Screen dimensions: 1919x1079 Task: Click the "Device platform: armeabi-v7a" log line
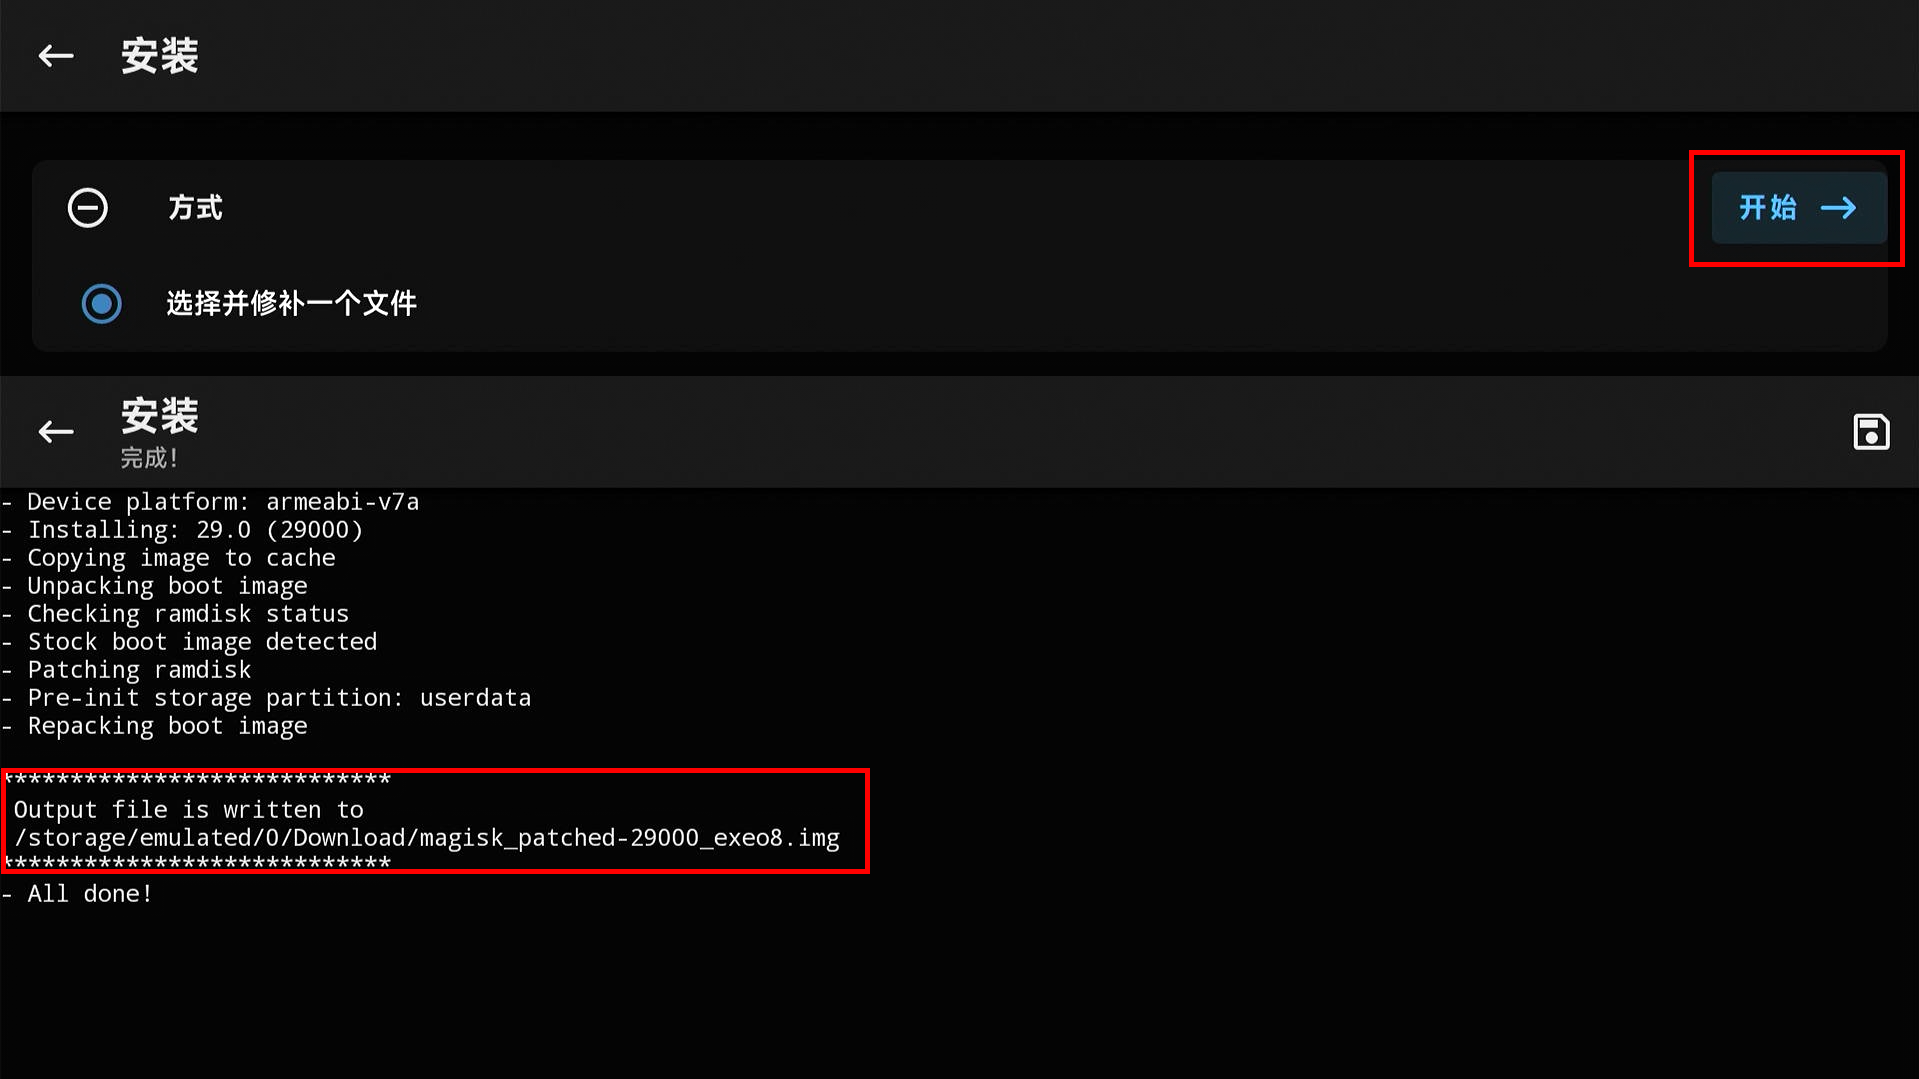[222, 502]
